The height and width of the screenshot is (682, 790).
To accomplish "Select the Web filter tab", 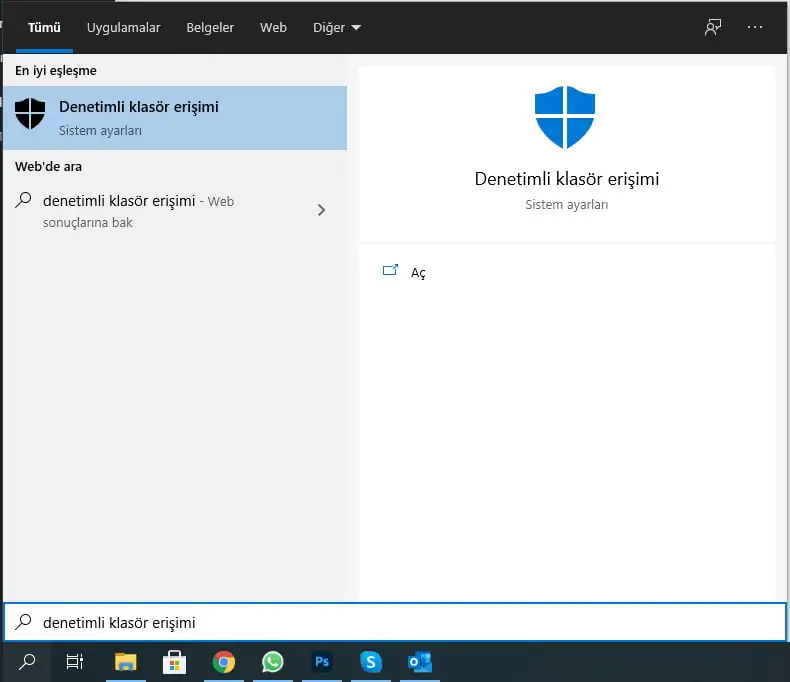I will pyautogui.click(x=273, y=28).
